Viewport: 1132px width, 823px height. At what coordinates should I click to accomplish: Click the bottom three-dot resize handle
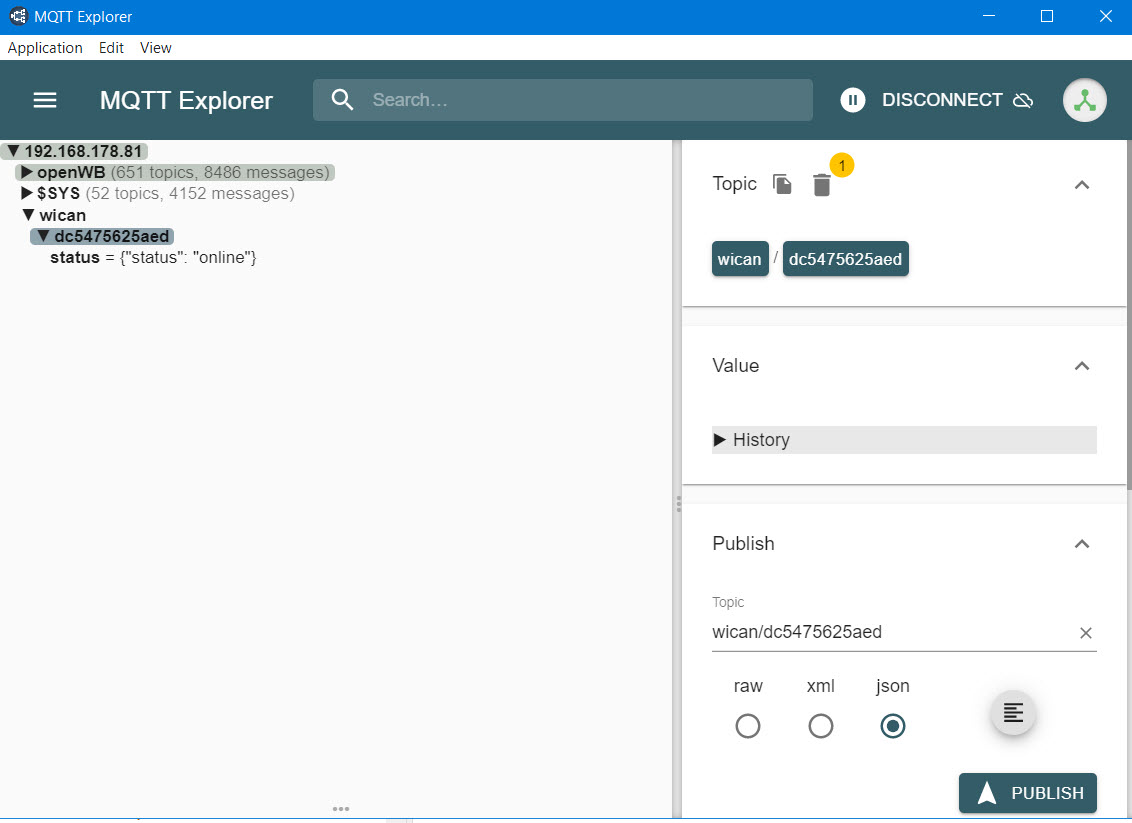(x=341, y=809)
